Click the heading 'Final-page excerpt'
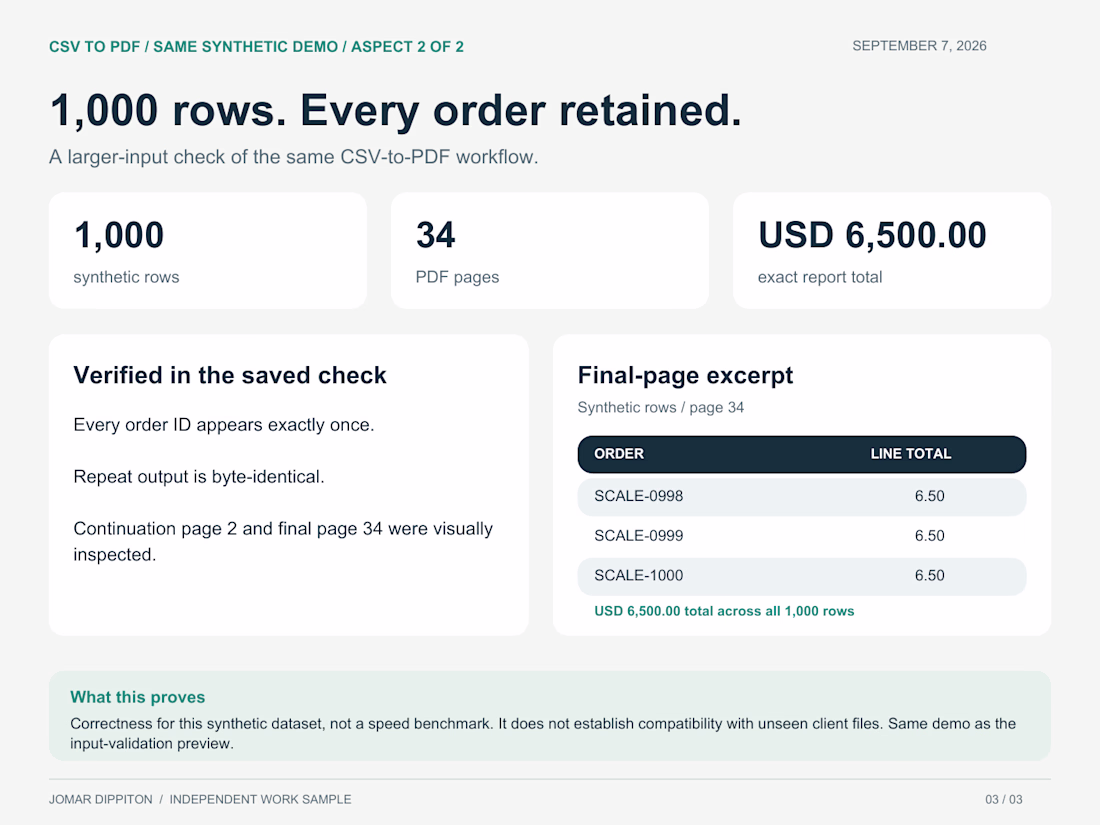1100x825 pixels. click(685, 375)
